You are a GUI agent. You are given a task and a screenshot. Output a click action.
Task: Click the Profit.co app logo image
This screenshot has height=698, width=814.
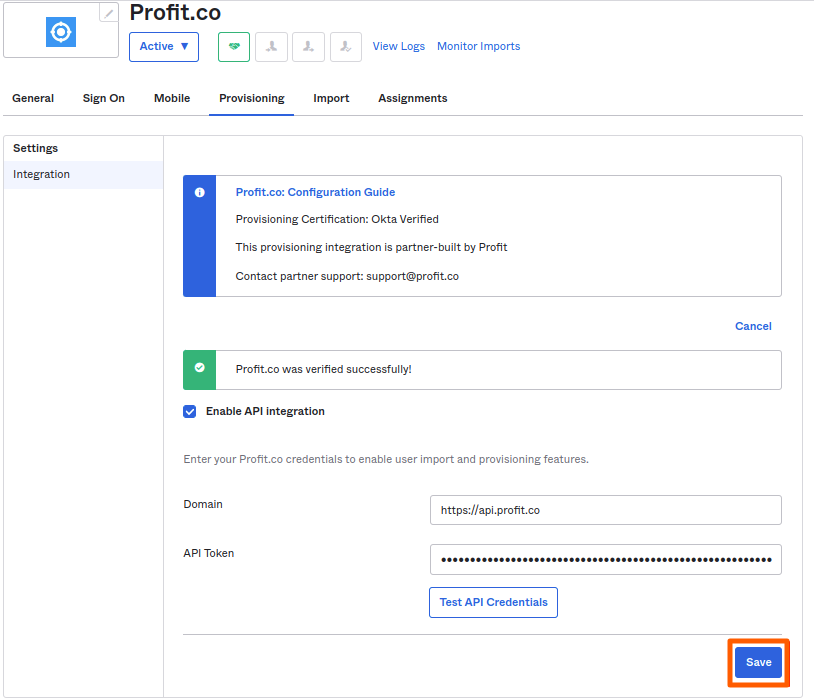click(61, 32)
